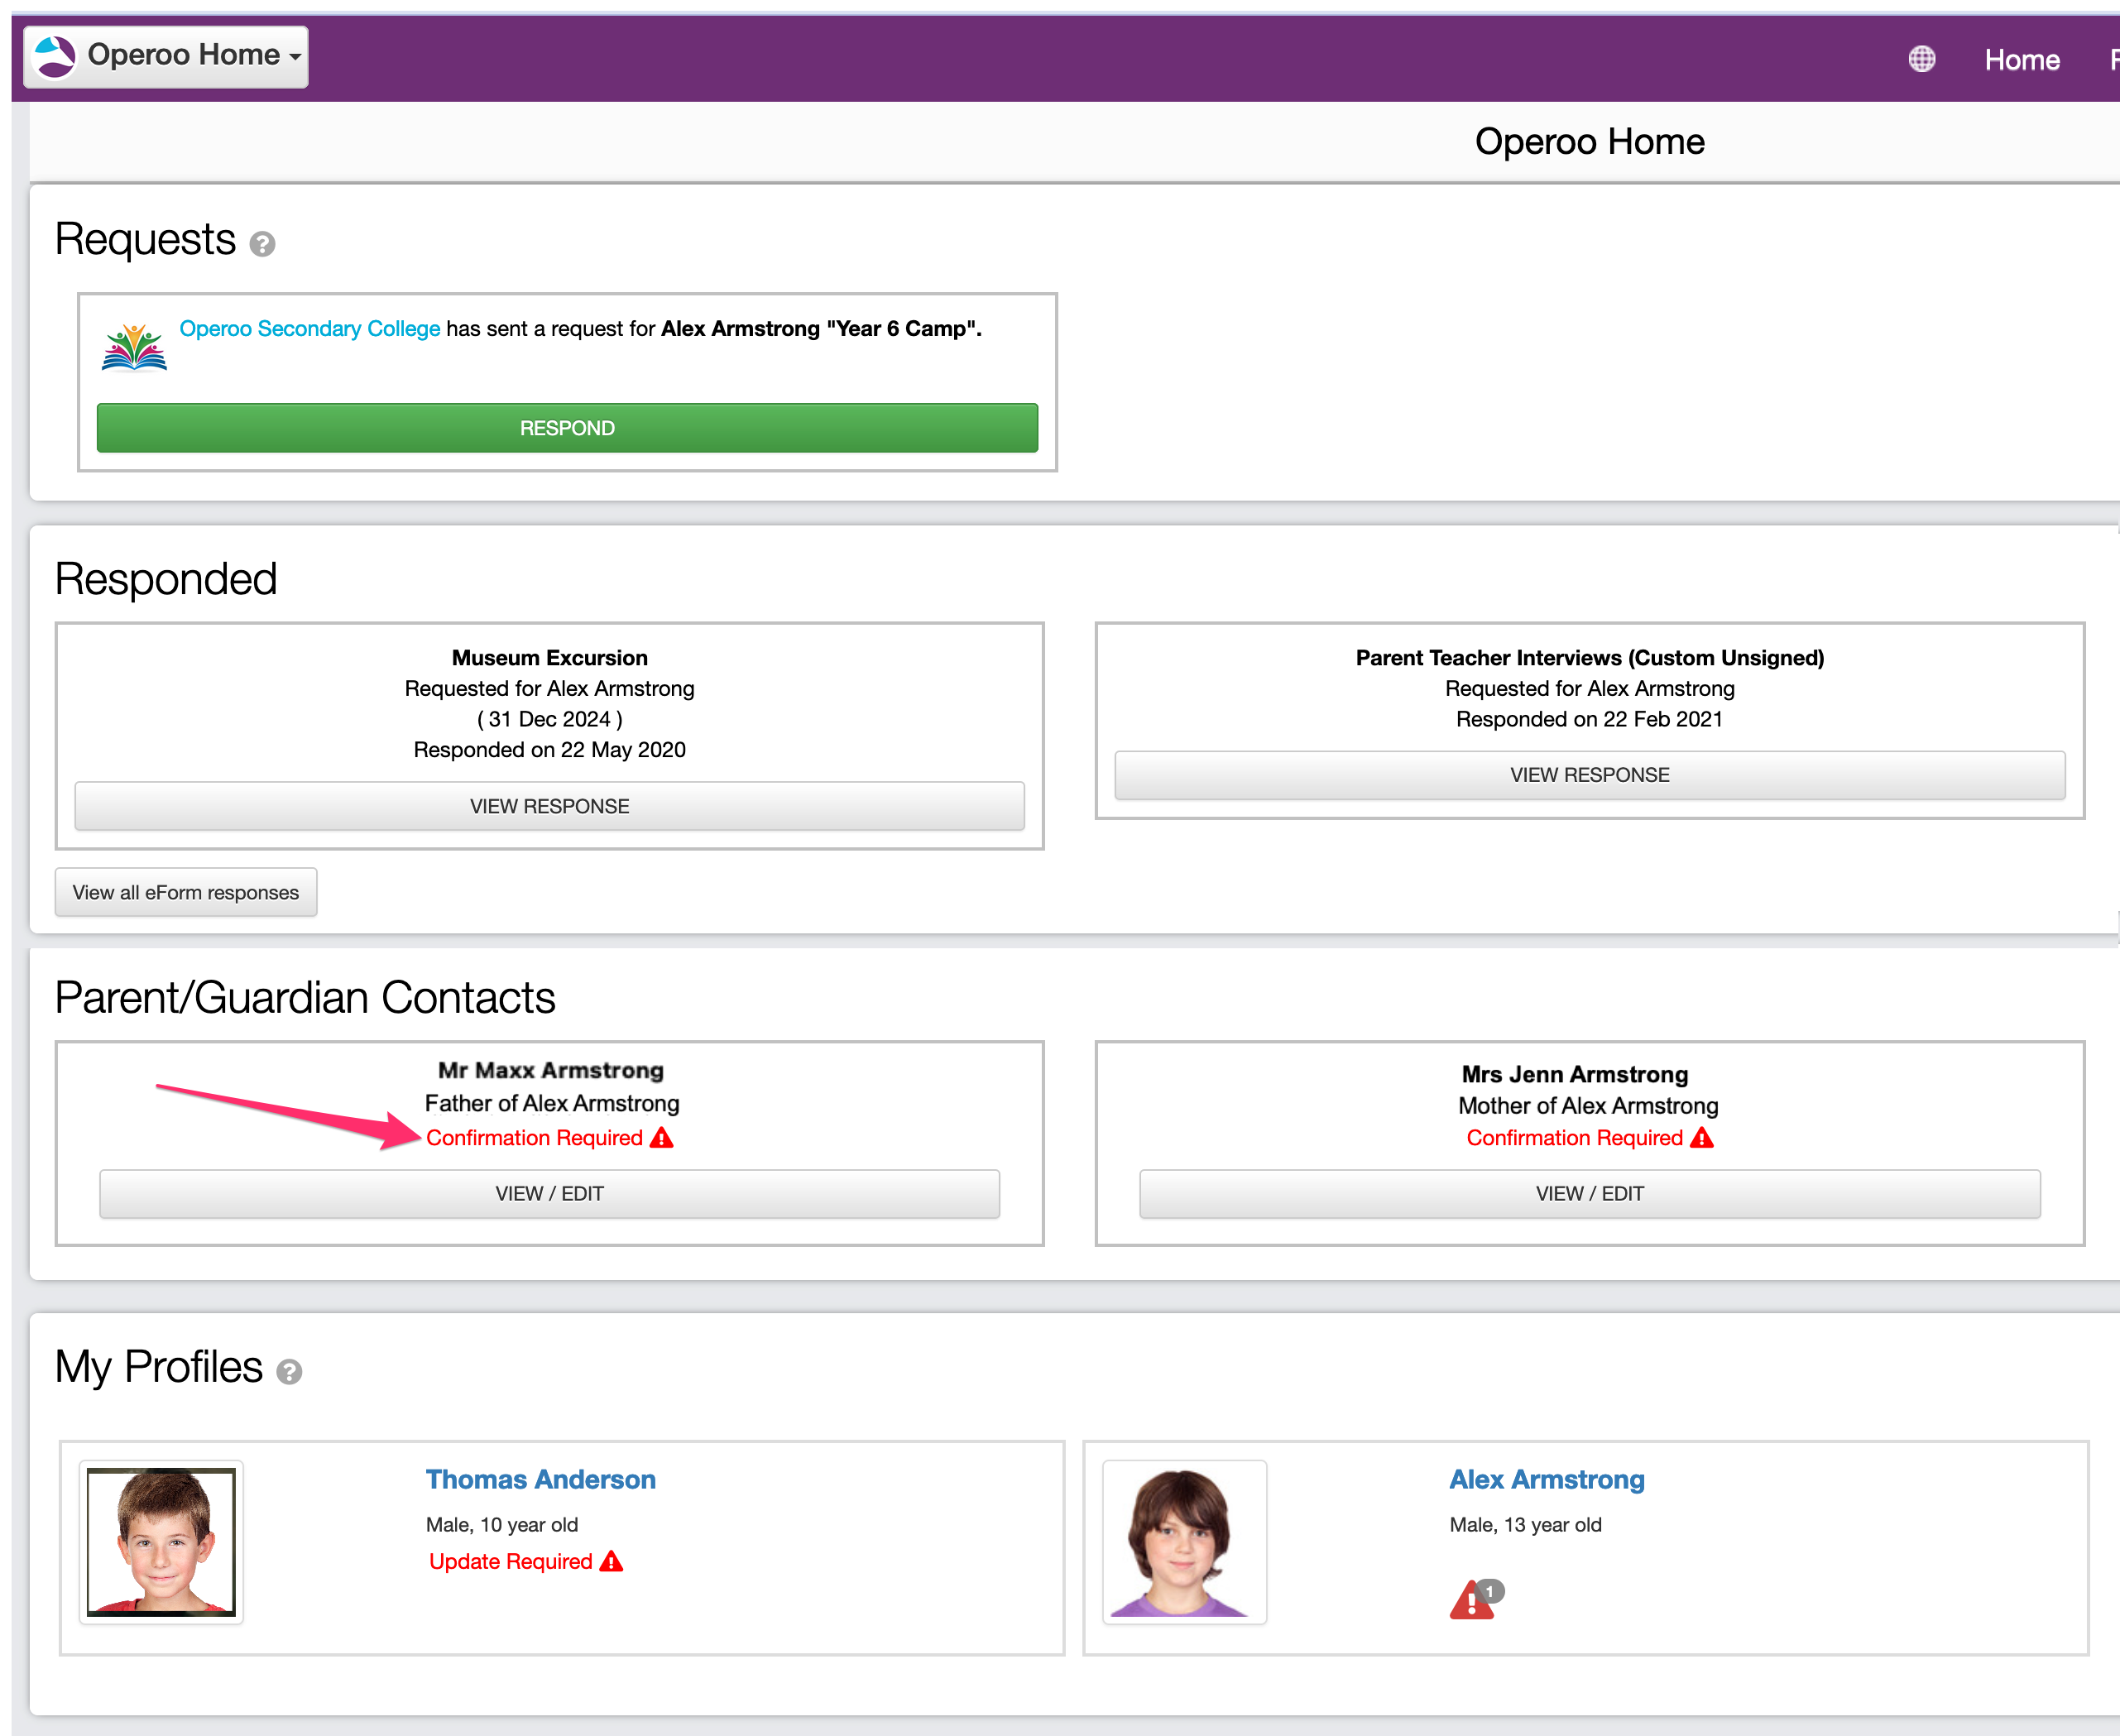This screenshot has width=2120, height=1736.
Task: Click the Operoo Secondary College logo
Action: 134,347
